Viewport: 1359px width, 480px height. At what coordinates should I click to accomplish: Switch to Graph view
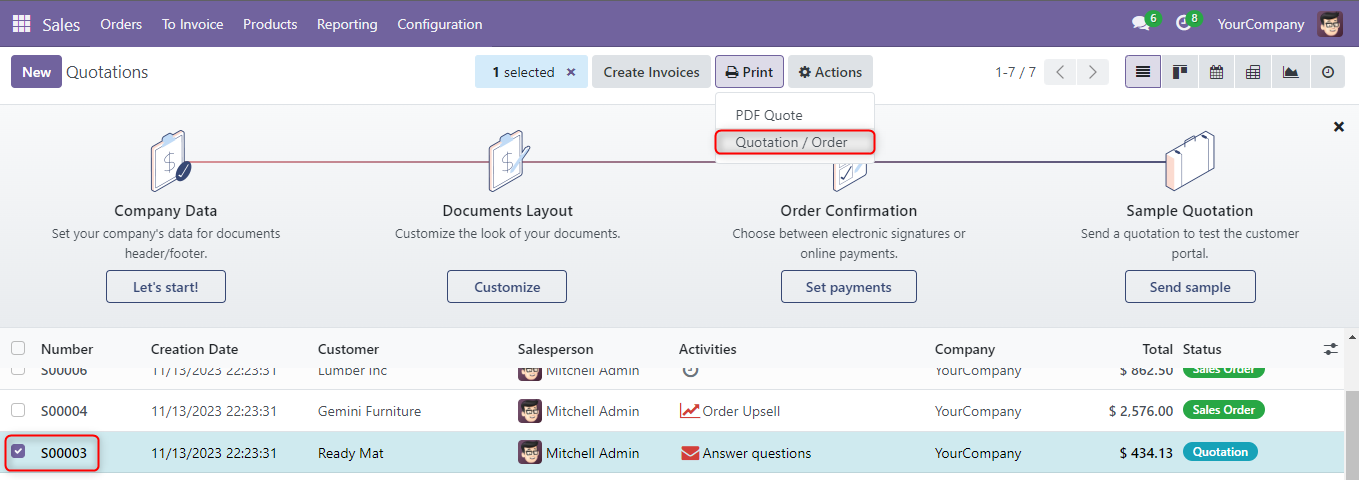pyautogui.click(x=1290, y=72)
